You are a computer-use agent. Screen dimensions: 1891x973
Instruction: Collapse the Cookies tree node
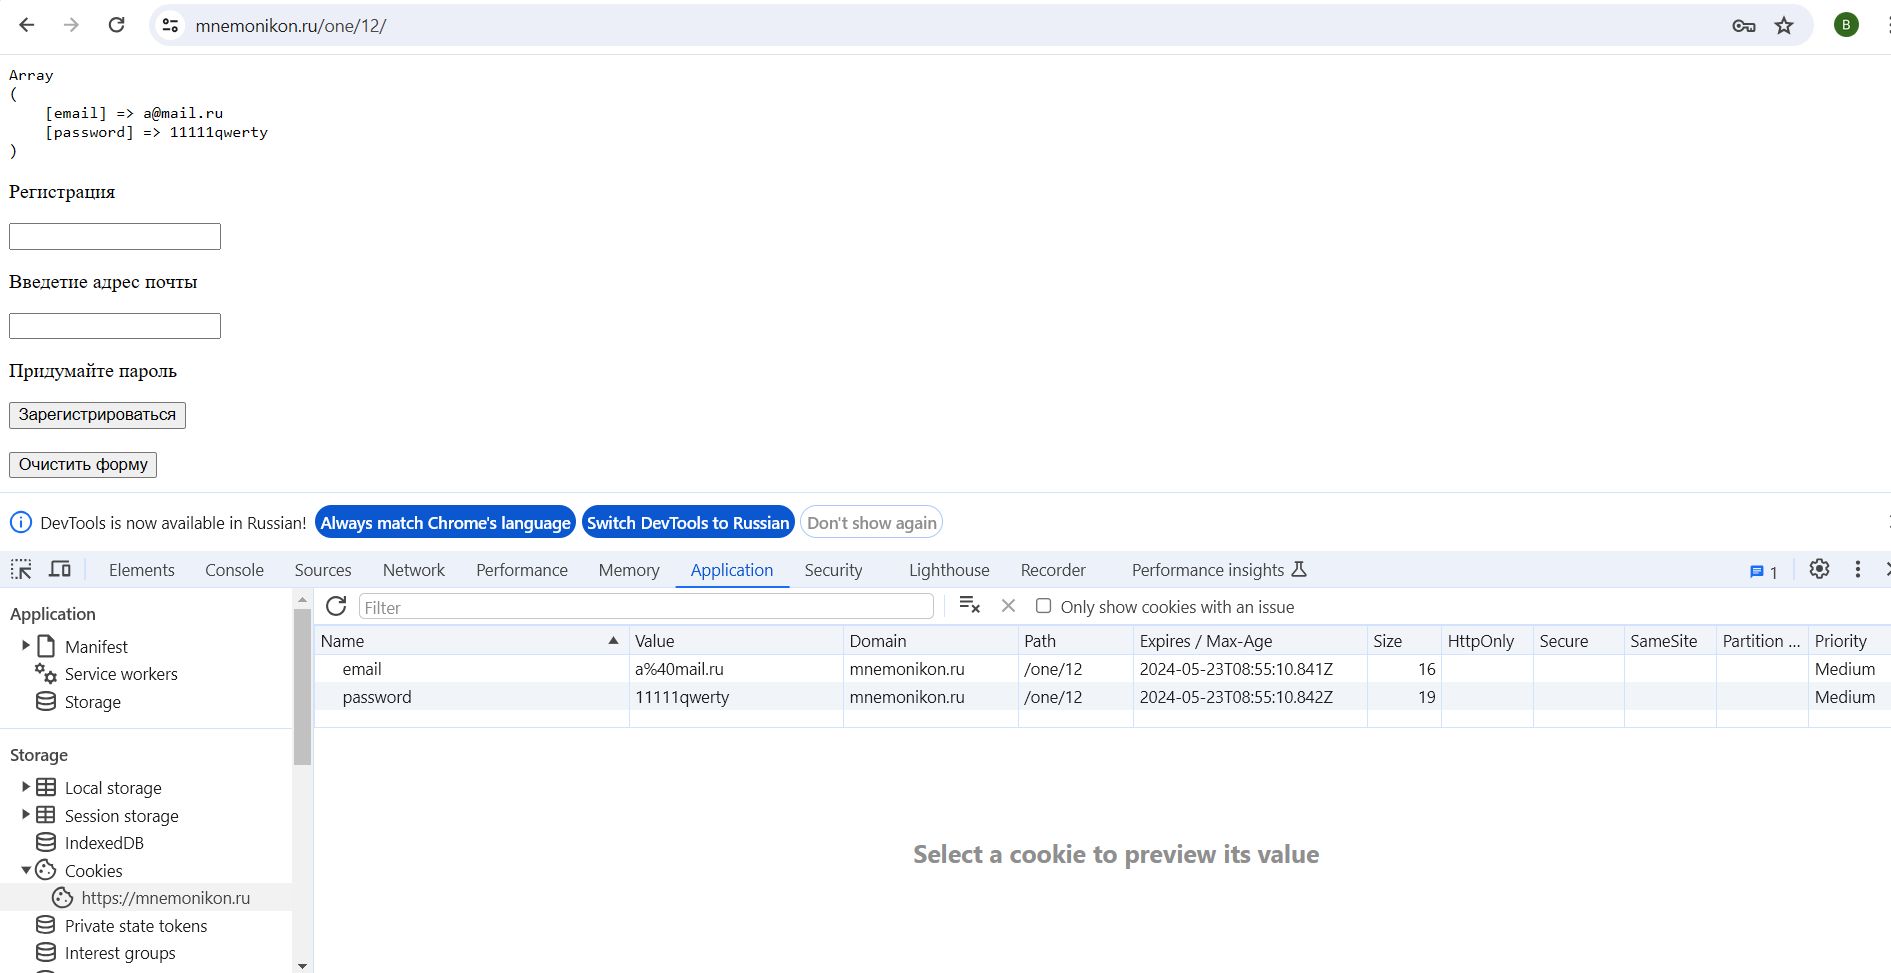pyautogui.click(x=26, y=870)
